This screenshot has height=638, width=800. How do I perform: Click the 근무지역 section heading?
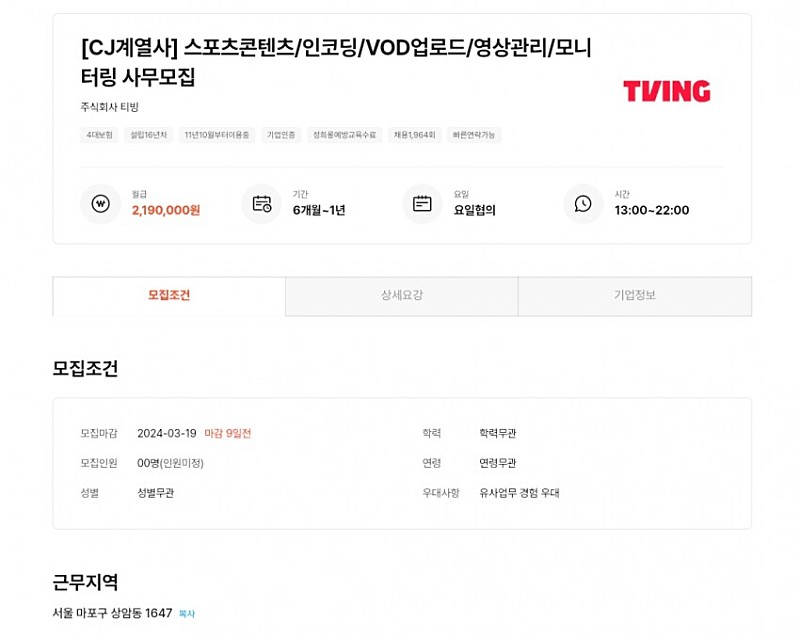point(85,582)
